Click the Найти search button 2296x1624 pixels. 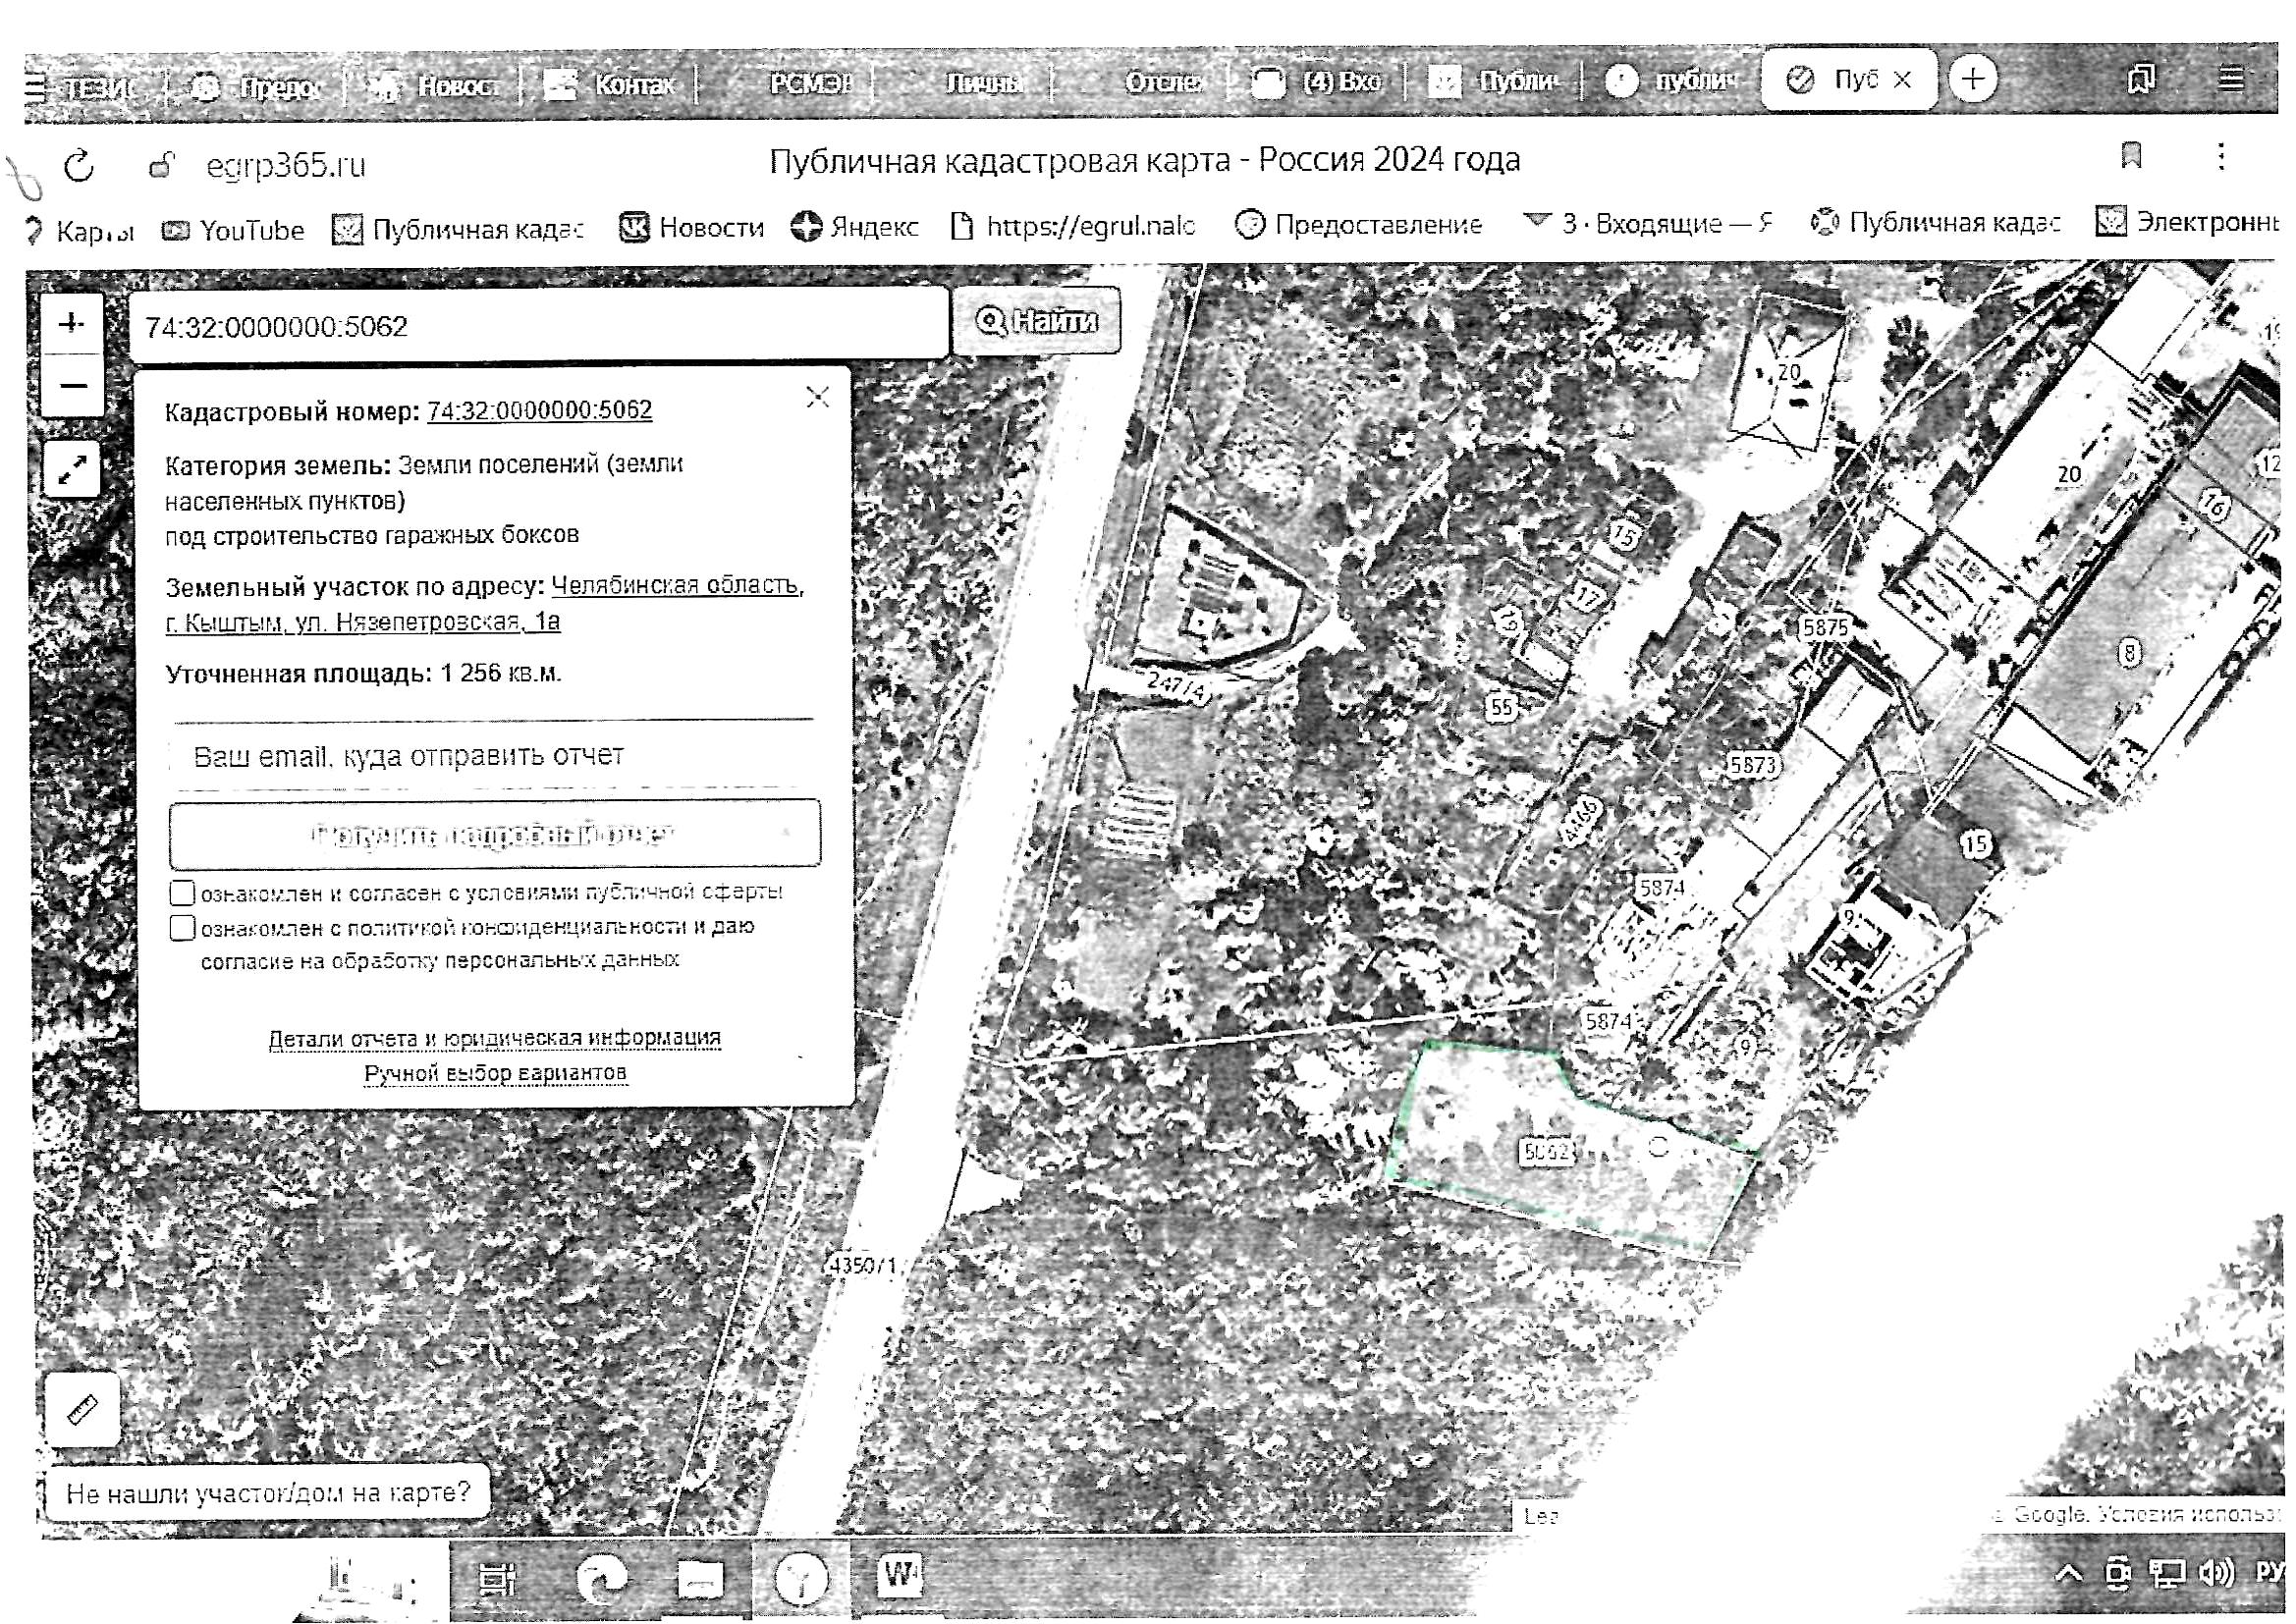[x=1036, y=321]
